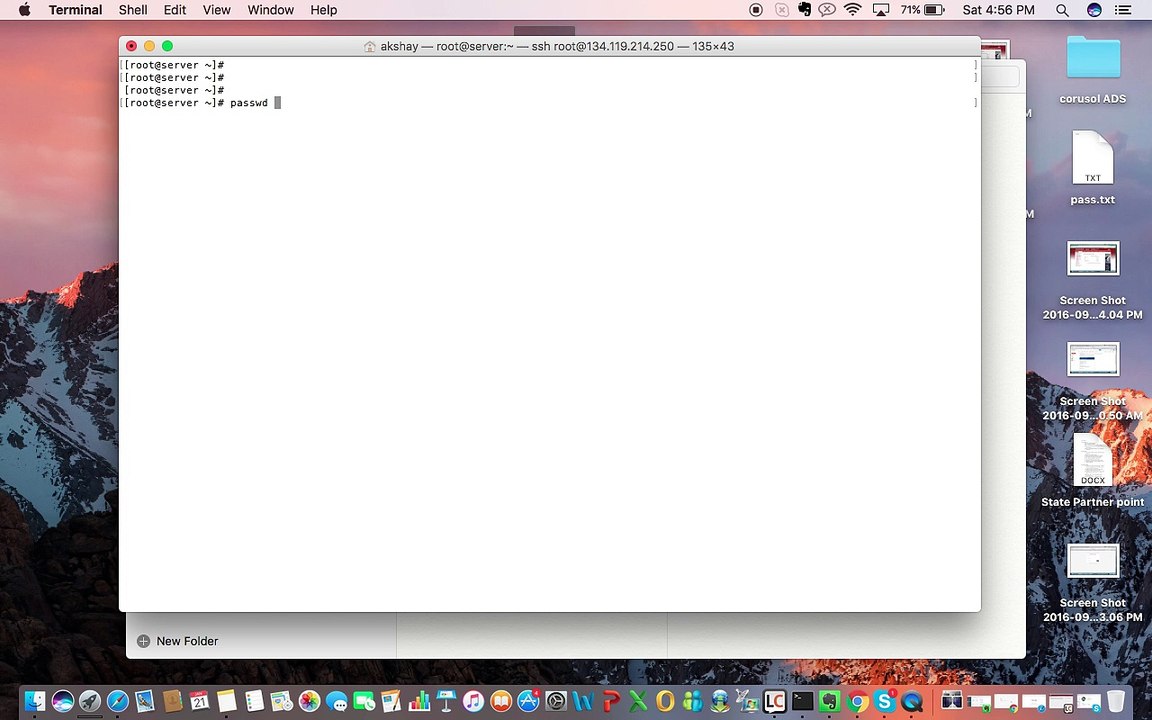Click Siri icon in menu bar

click(x=1094, y=10)
